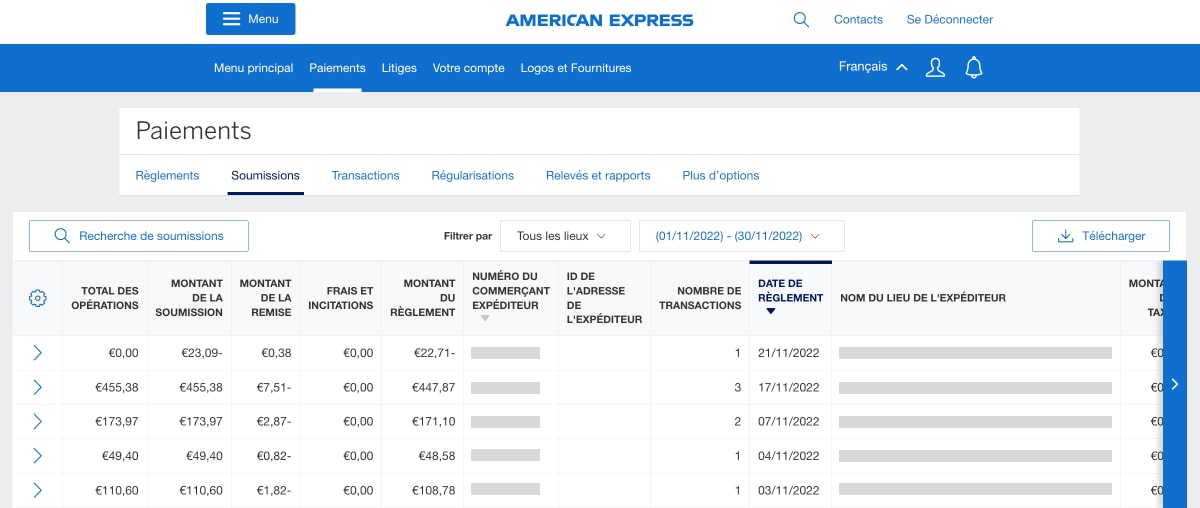The width and height of the screenshot is (1200, 508).
Task: Click the American Express logo
Action: click(599, 20)
